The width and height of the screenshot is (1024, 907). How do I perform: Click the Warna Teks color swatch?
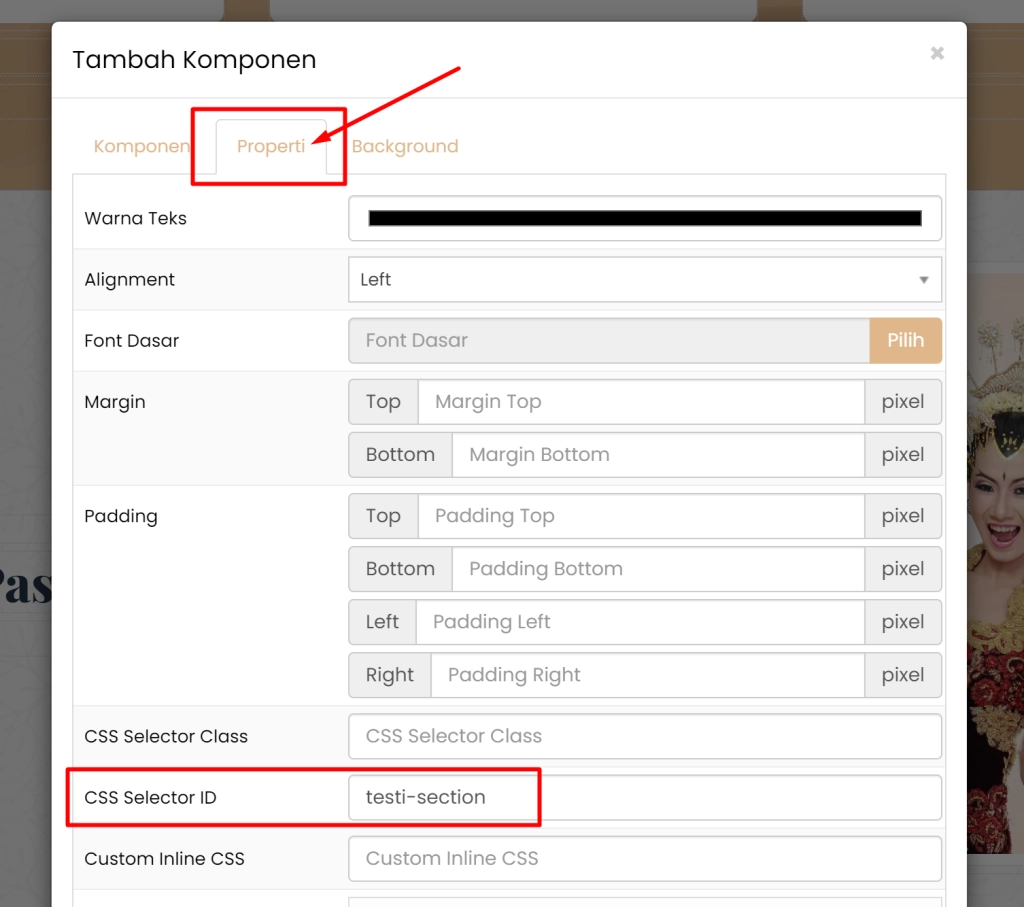pos(644,218)
